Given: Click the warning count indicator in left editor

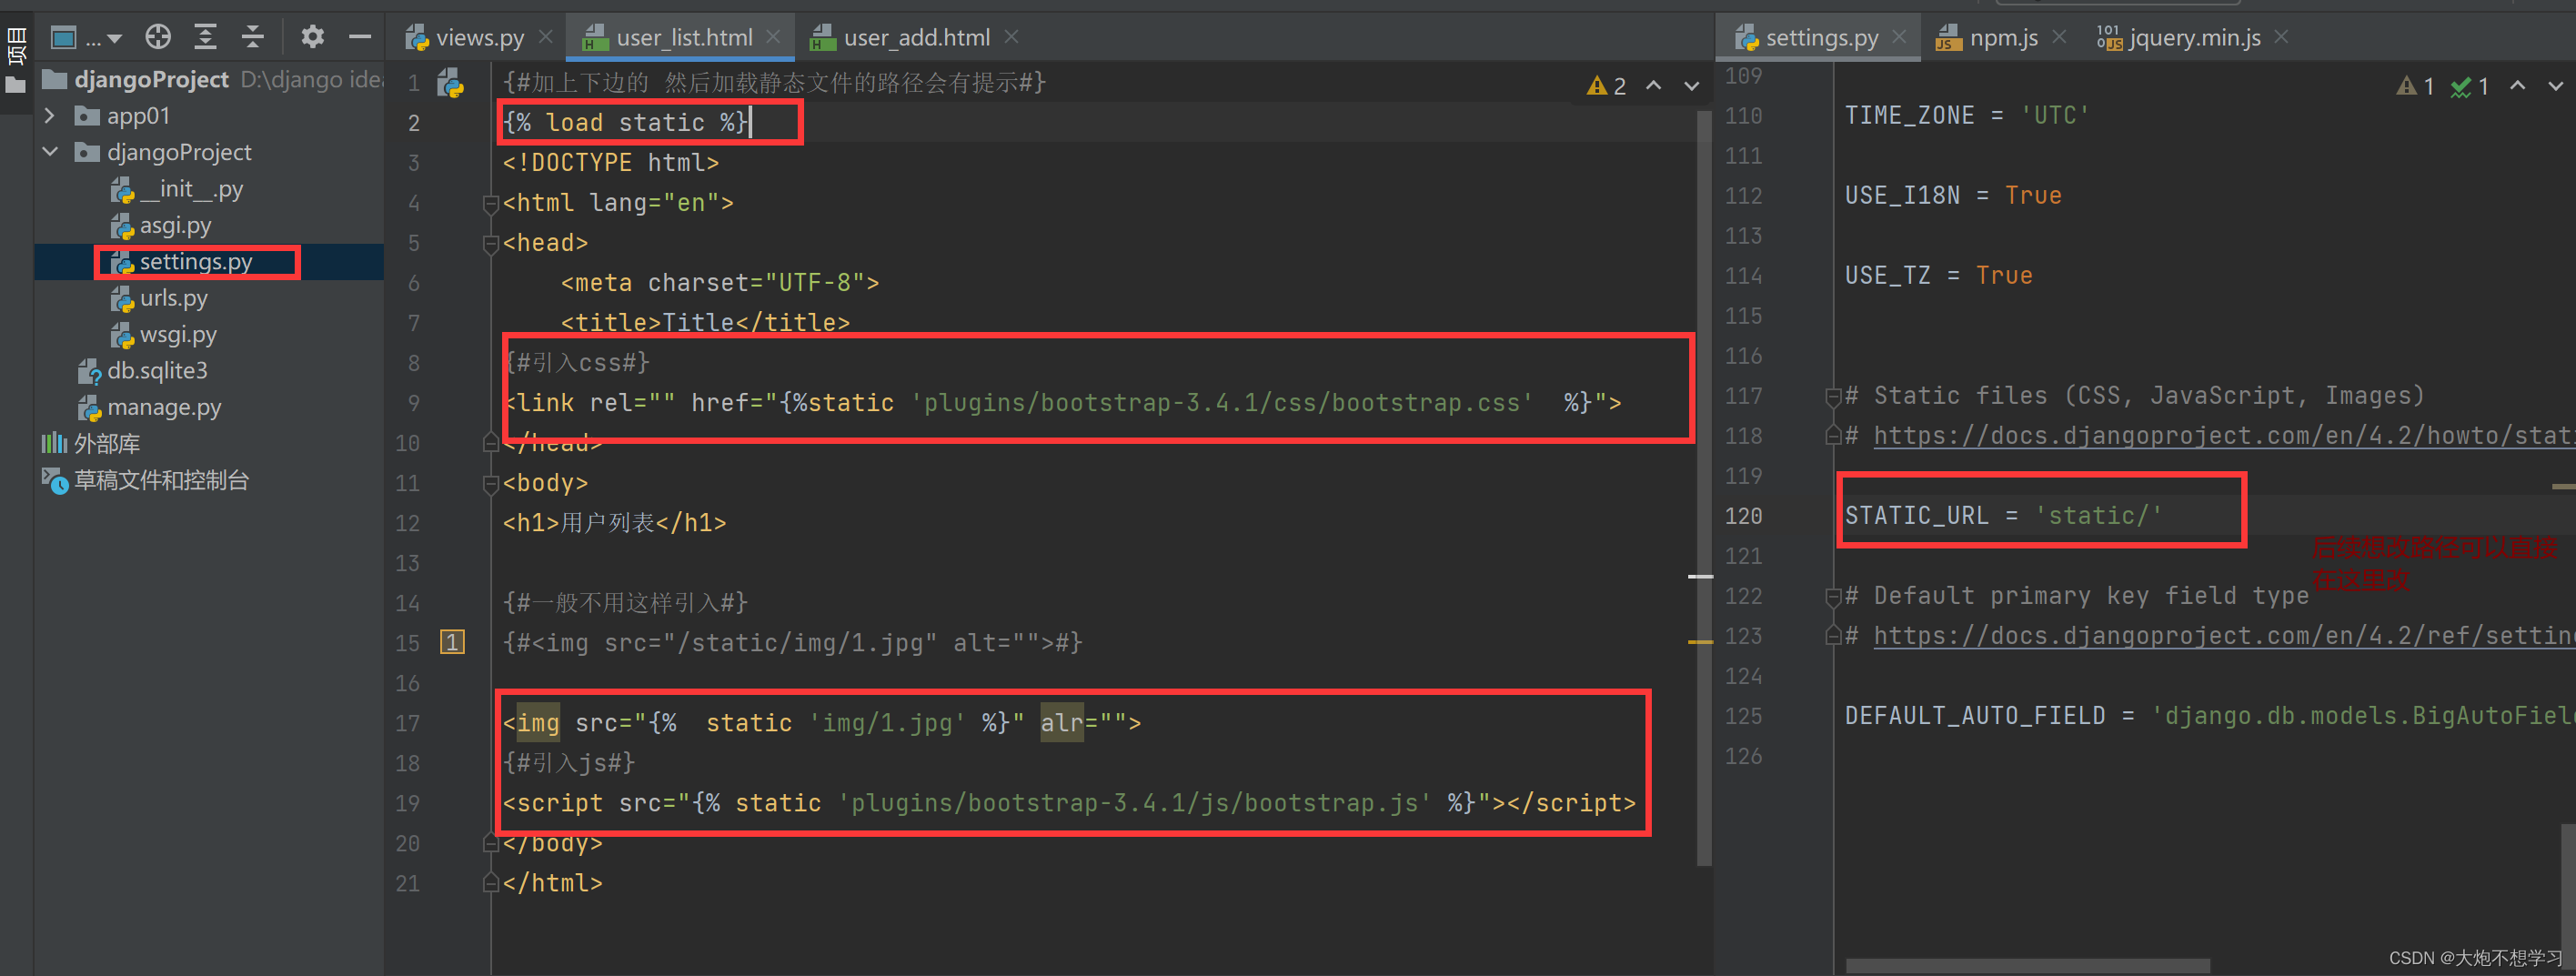Looking at the screenshot, I should (1607, 86).
